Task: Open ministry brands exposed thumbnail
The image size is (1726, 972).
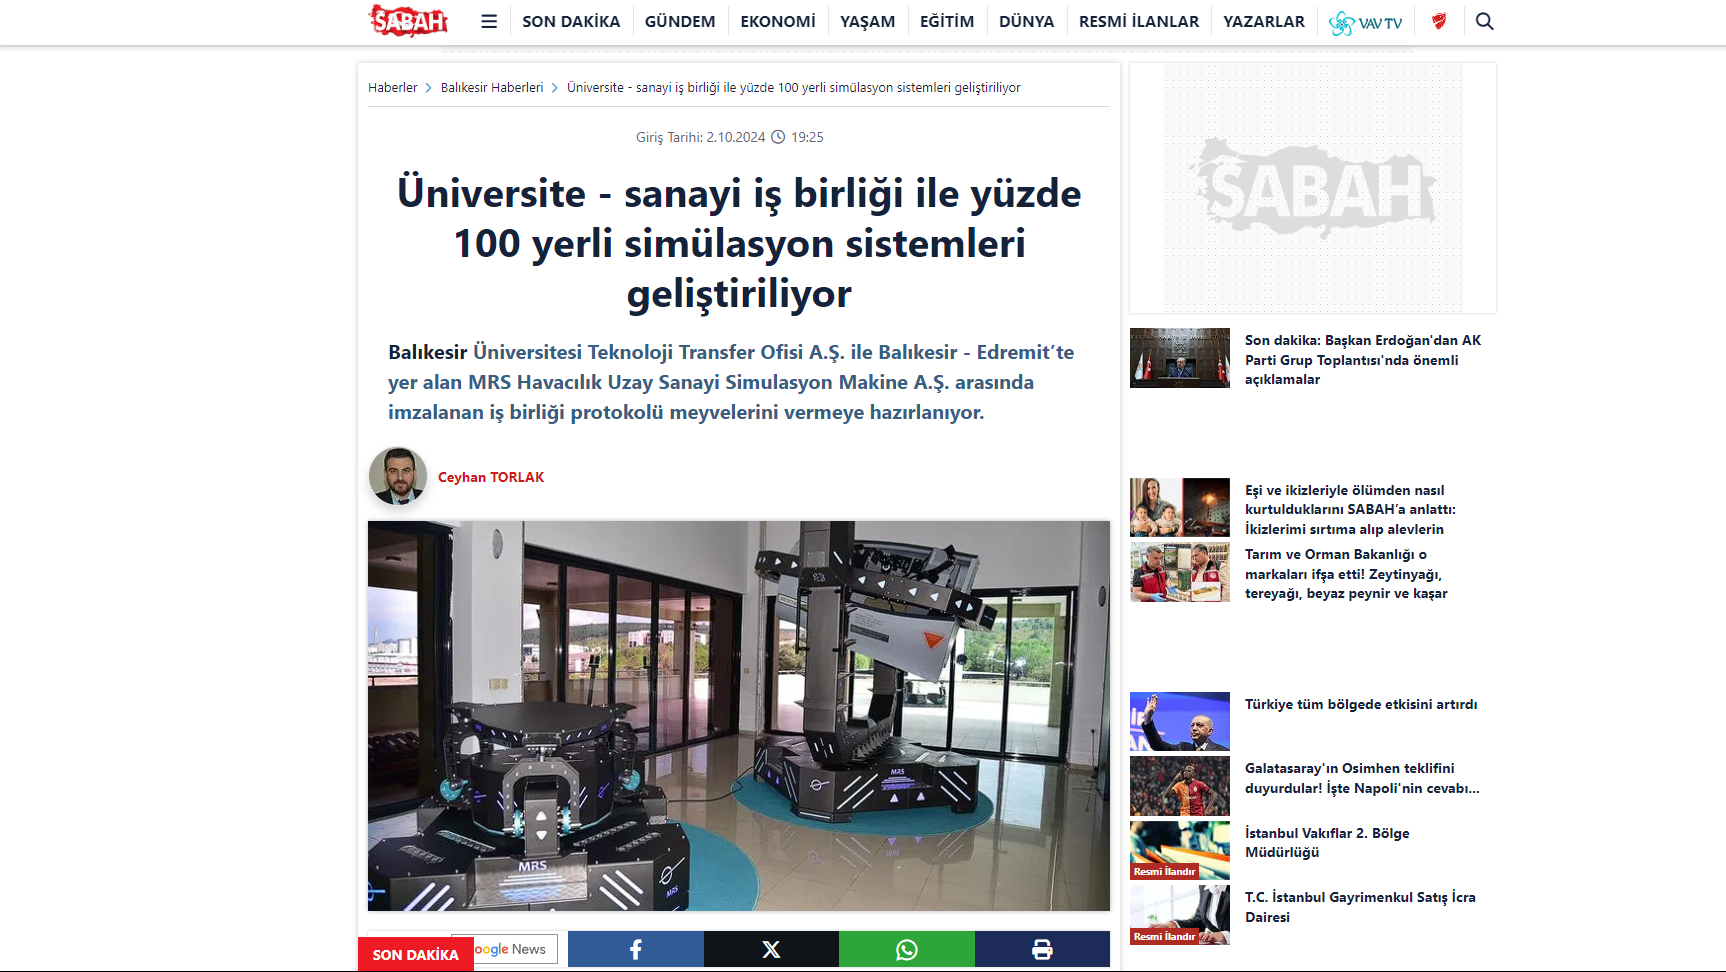Action: click(x=1180, y=572)
